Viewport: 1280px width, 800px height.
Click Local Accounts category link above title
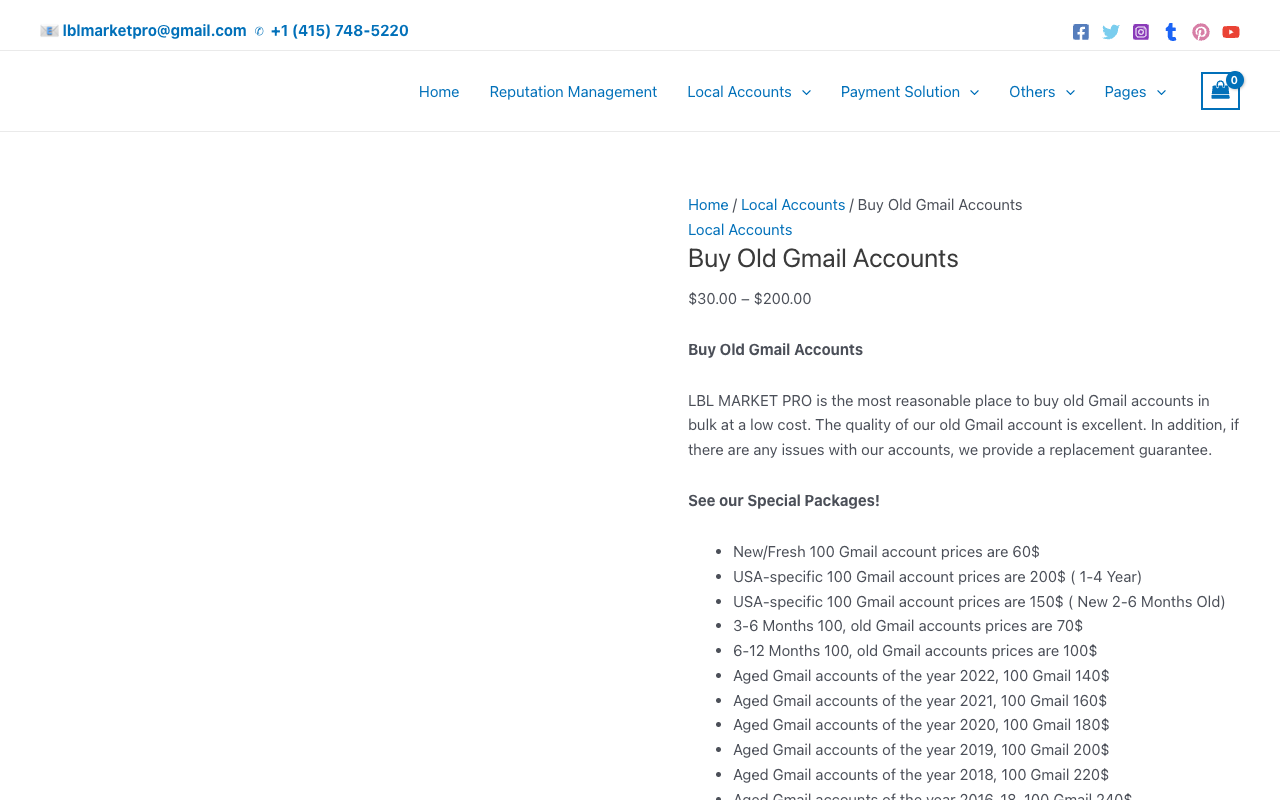740,230
